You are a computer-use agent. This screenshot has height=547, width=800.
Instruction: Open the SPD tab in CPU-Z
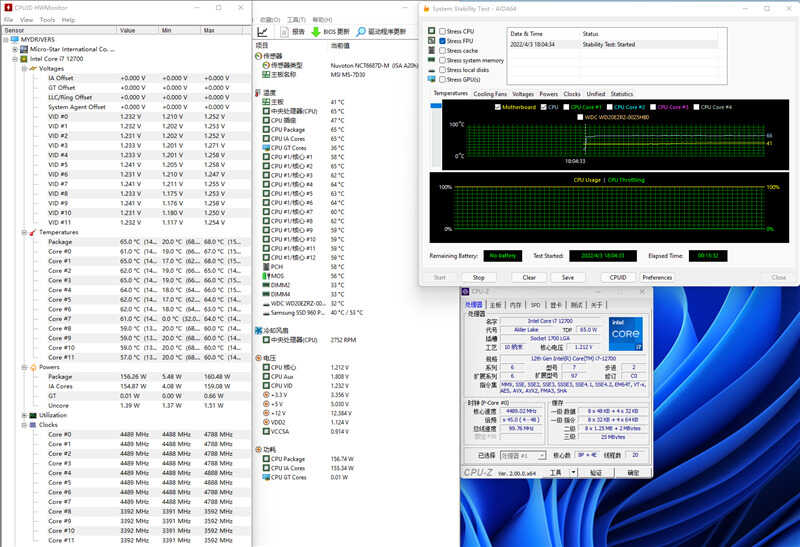coord(535,305)
